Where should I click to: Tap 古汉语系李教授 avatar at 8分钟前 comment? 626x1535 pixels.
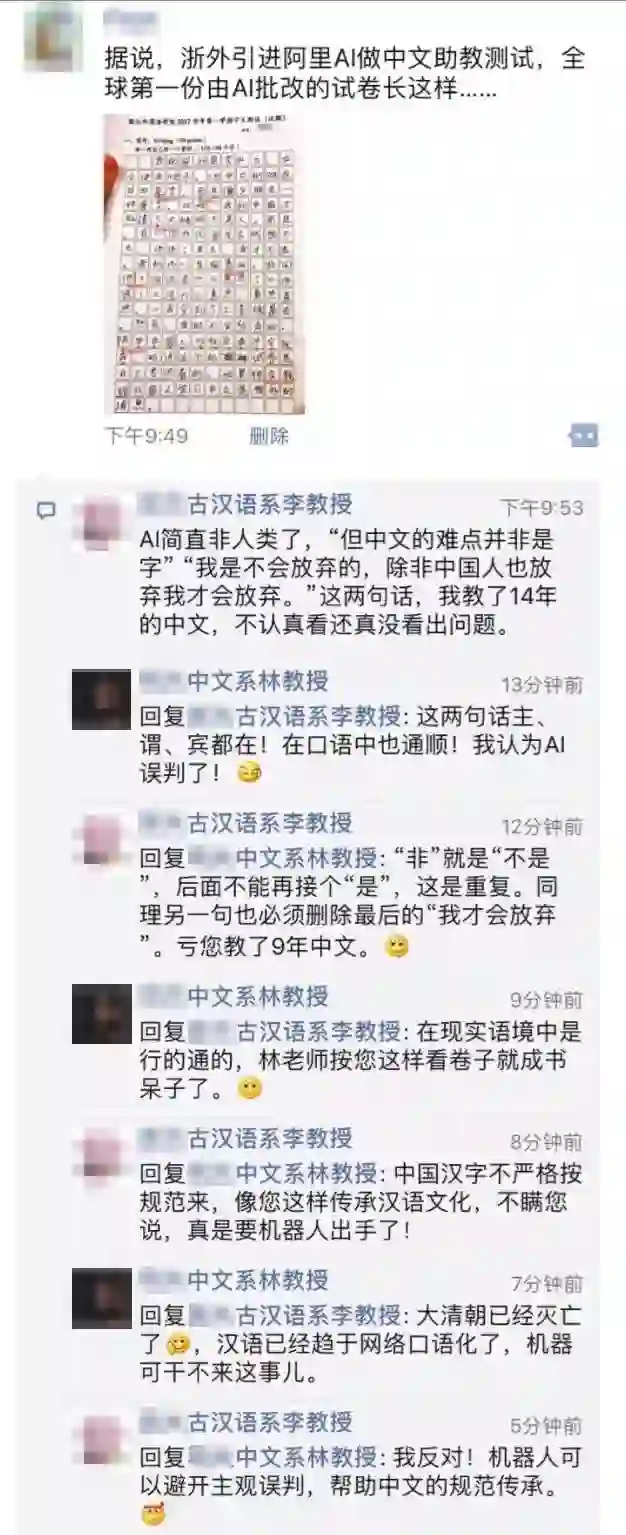[x=102, y=1156]
